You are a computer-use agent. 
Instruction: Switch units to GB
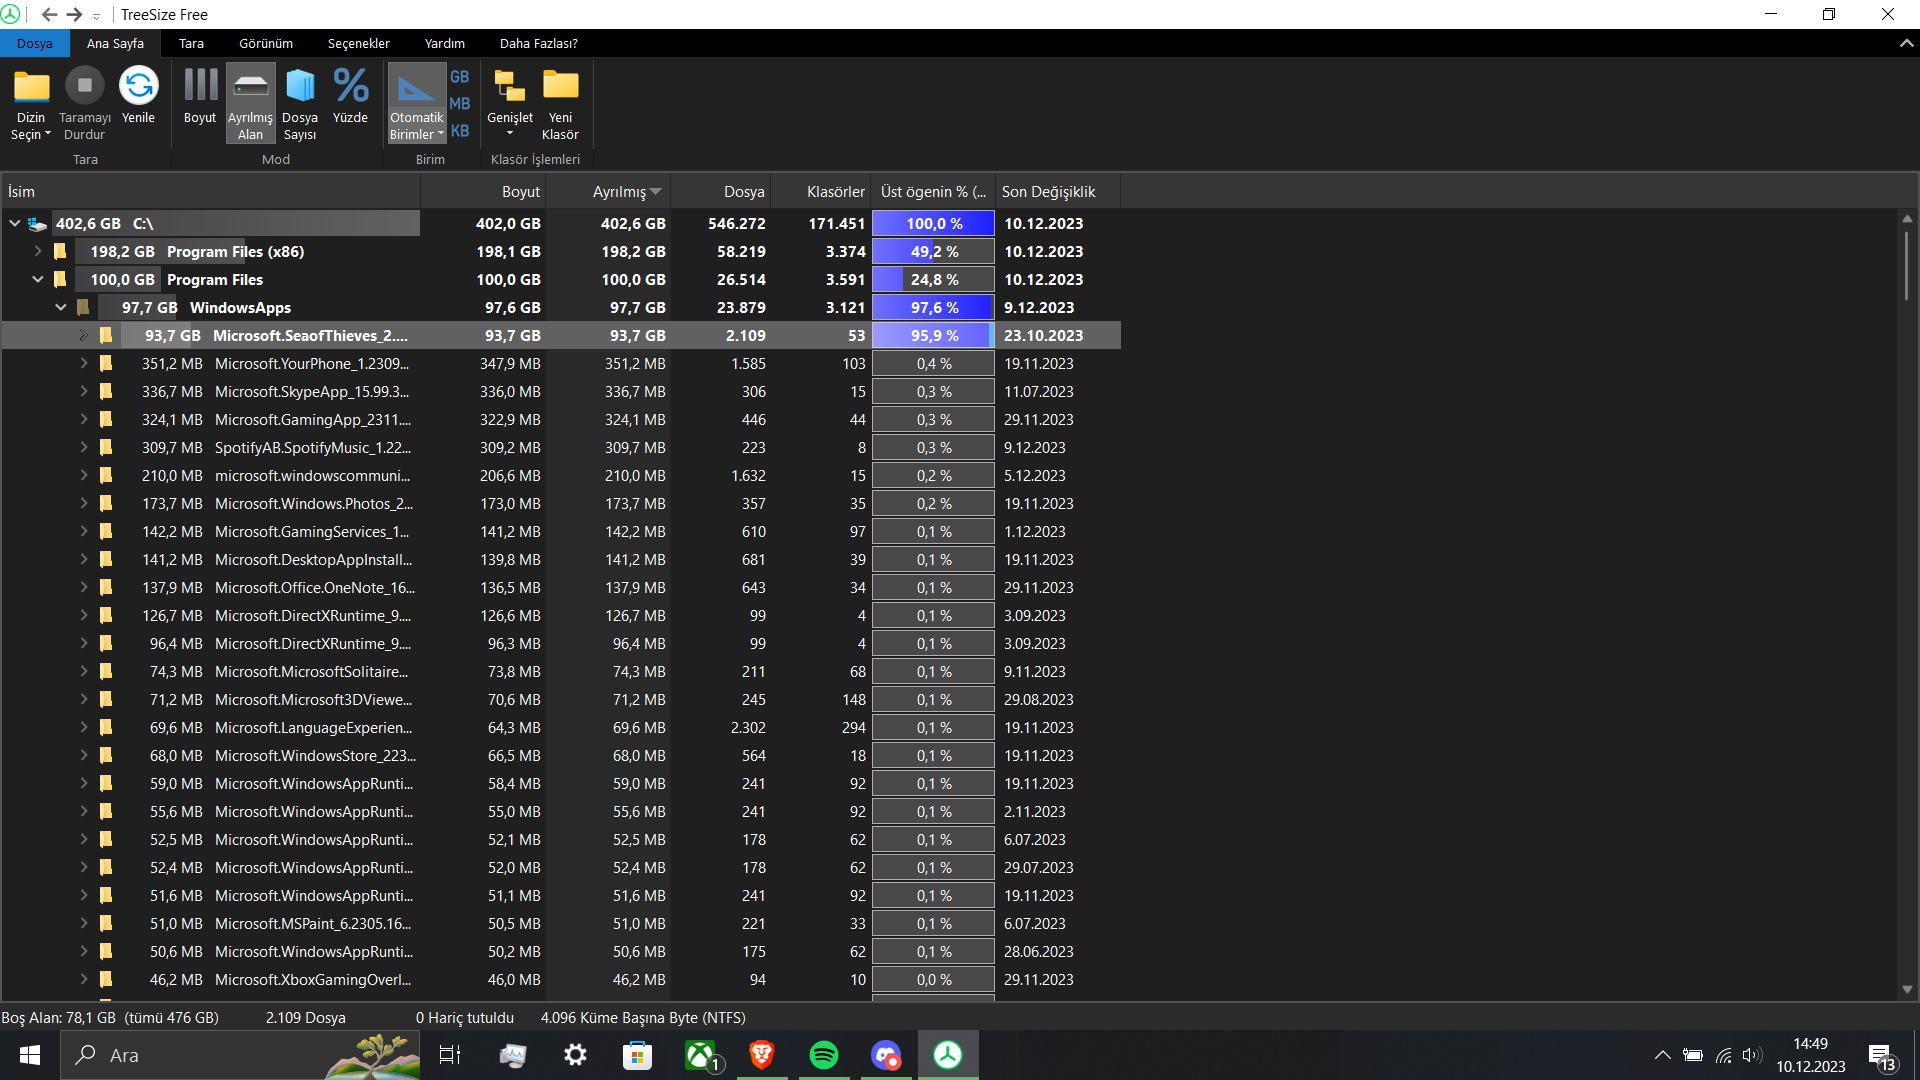pos(459,77)
